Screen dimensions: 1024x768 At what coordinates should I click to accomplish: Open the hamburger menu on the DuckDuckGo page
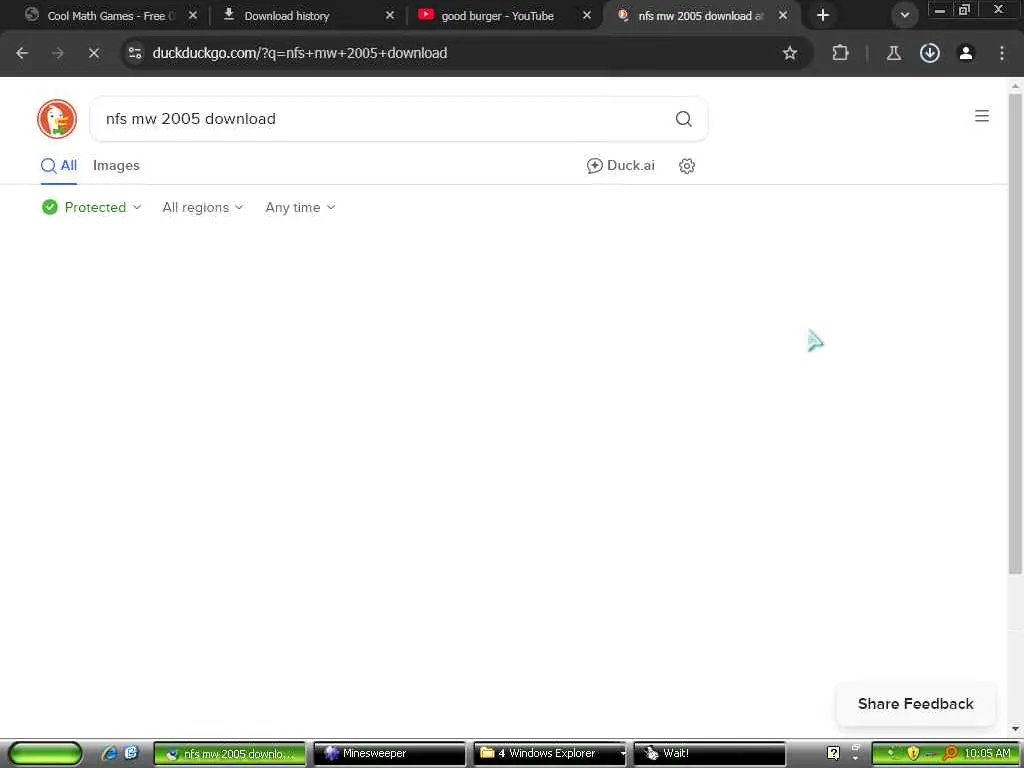click(982, 116)
